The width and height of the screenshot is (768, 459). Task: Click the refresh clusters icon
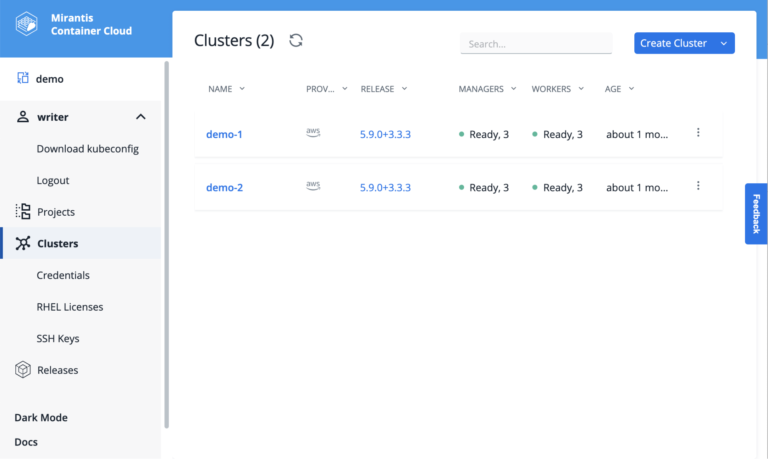[x=295, y=41]
